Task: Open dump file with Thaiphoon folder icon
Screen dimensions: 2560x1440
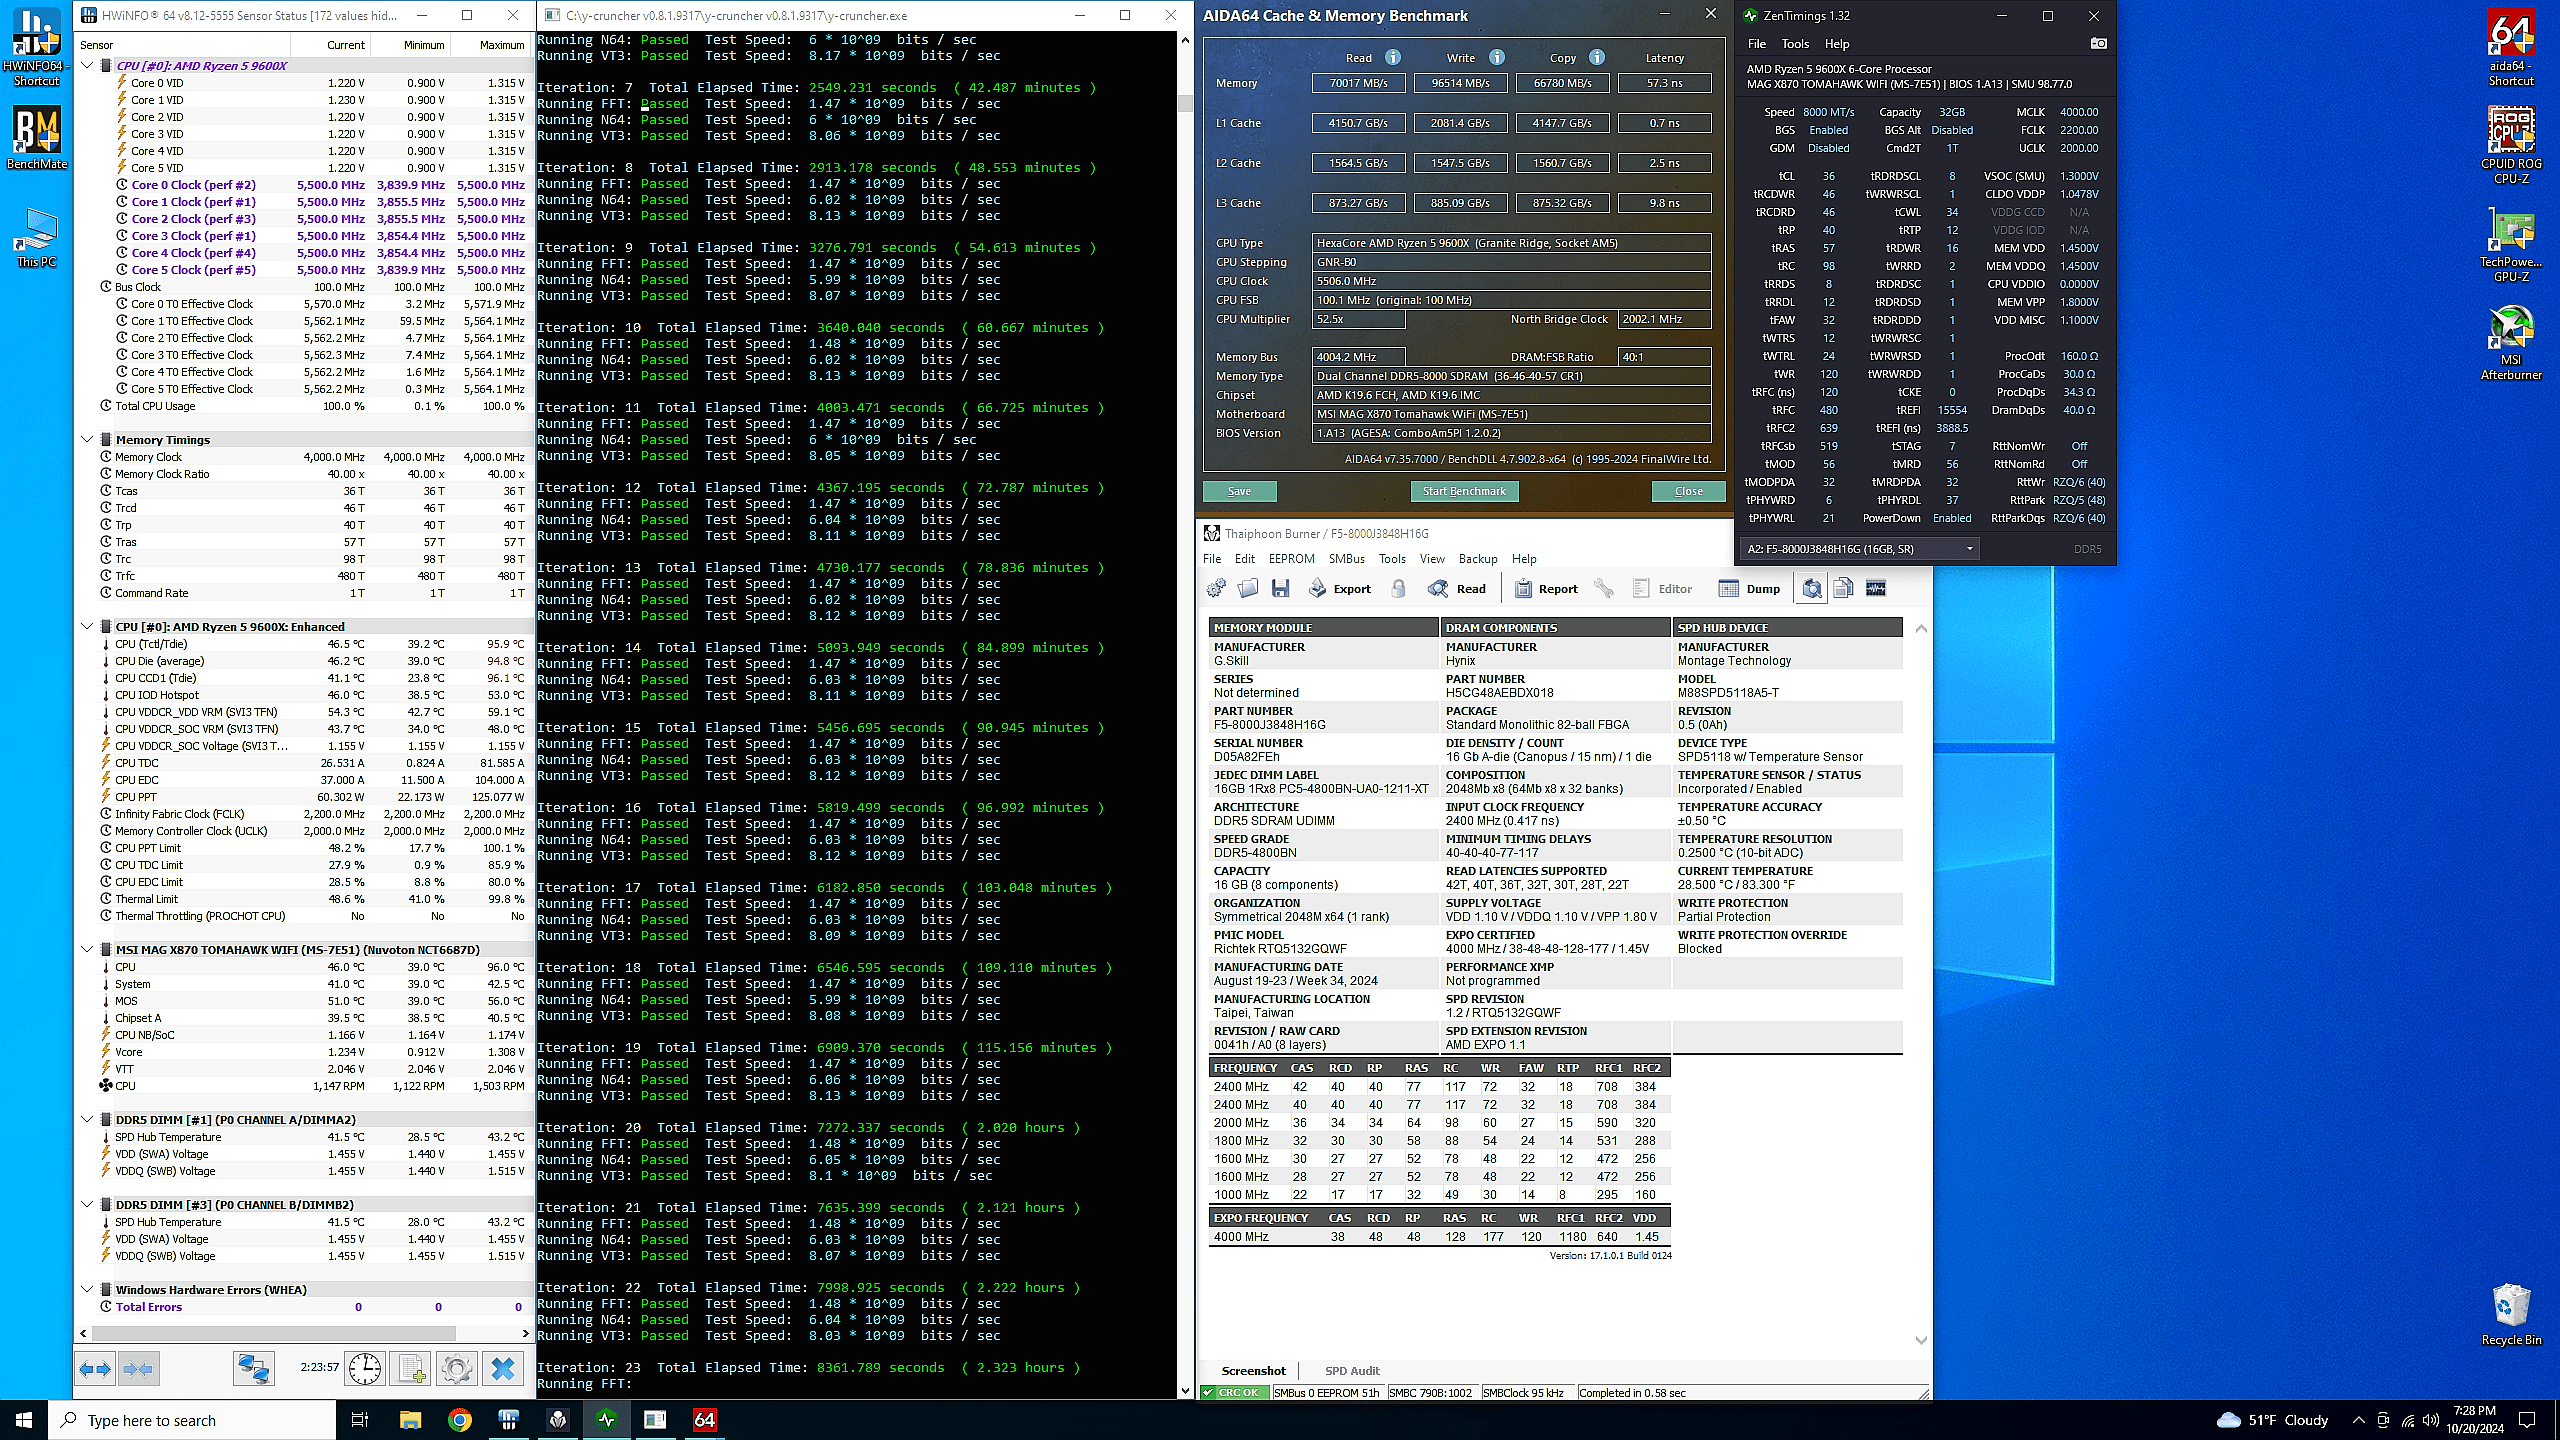Action: point(1248,589)
